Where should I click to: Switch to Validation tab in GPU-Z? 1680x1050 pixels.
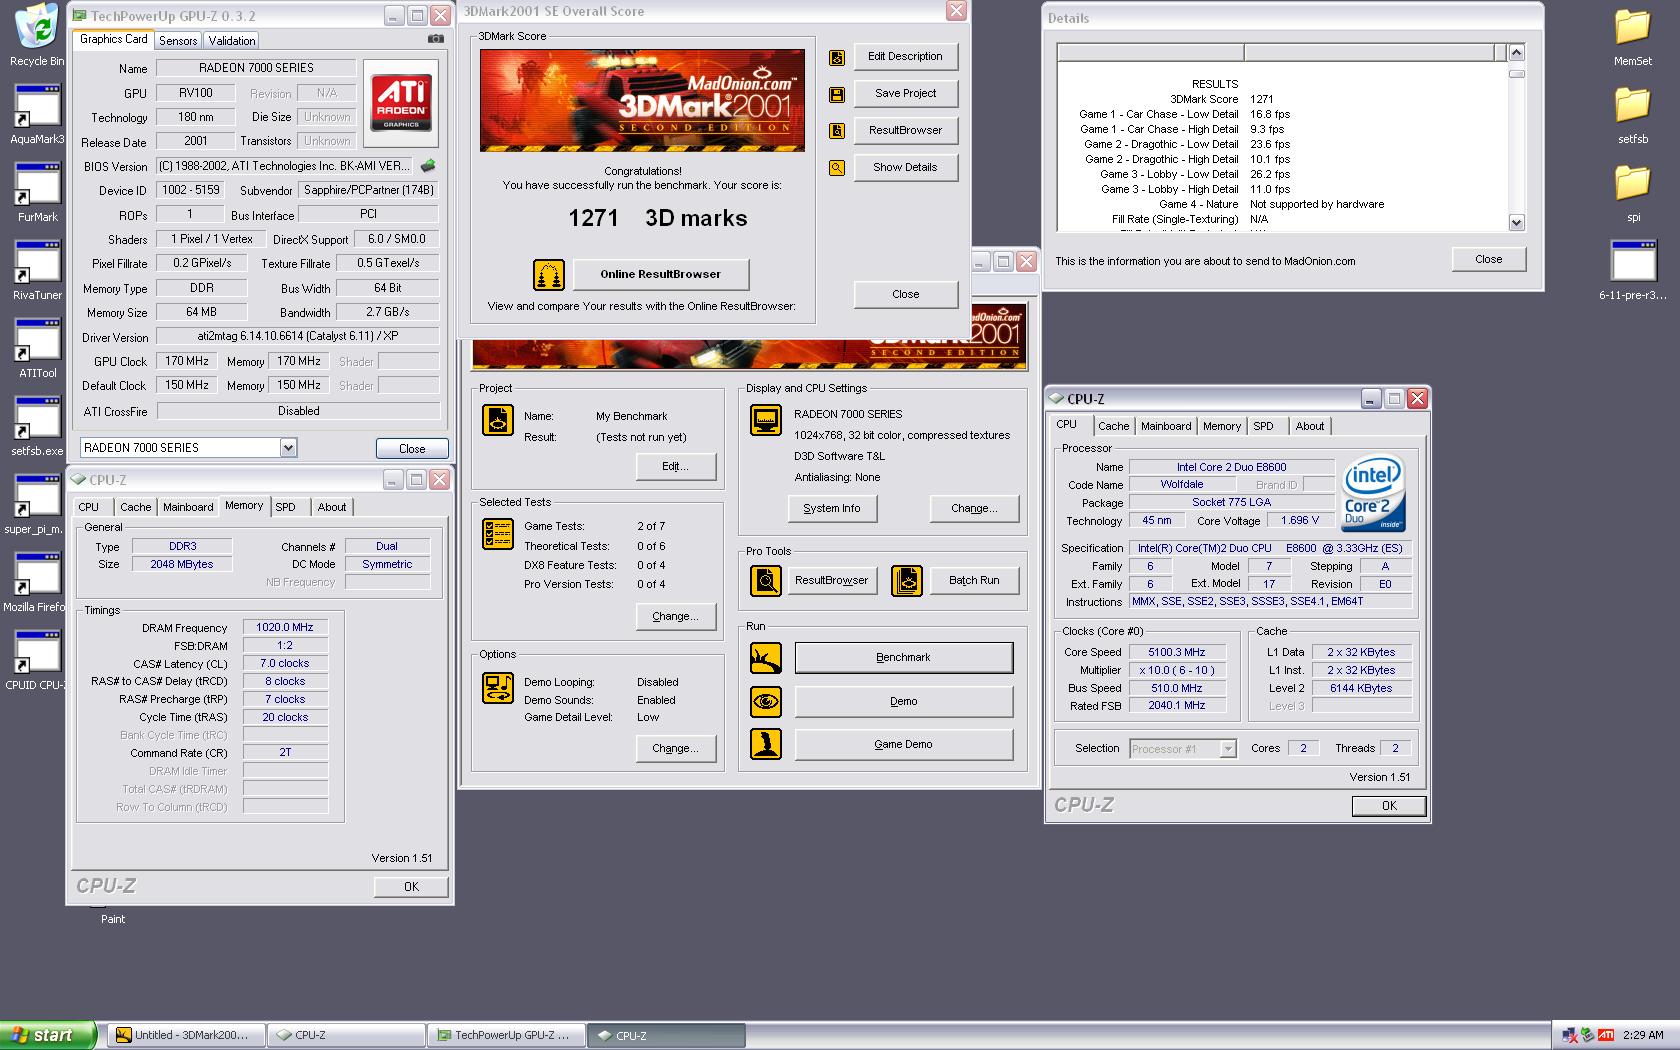click(x=231, y=41)
